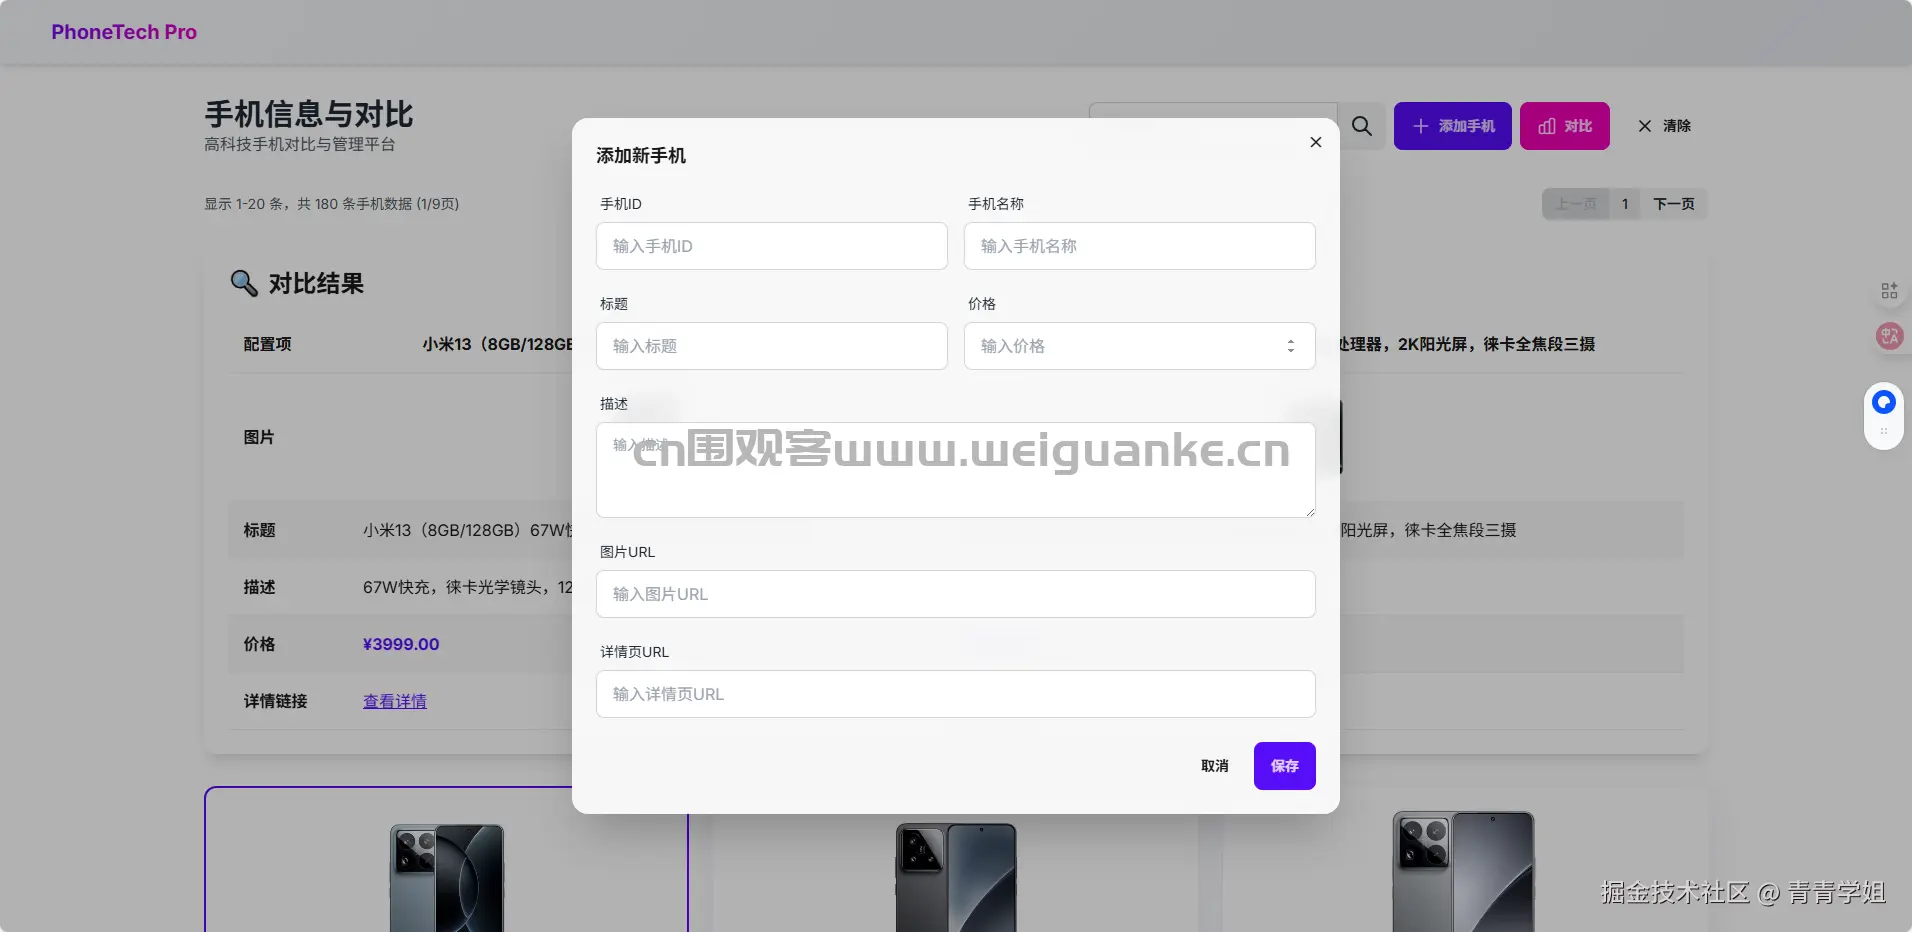Open PhoneTech Pro home logo

tap(124, 32)
